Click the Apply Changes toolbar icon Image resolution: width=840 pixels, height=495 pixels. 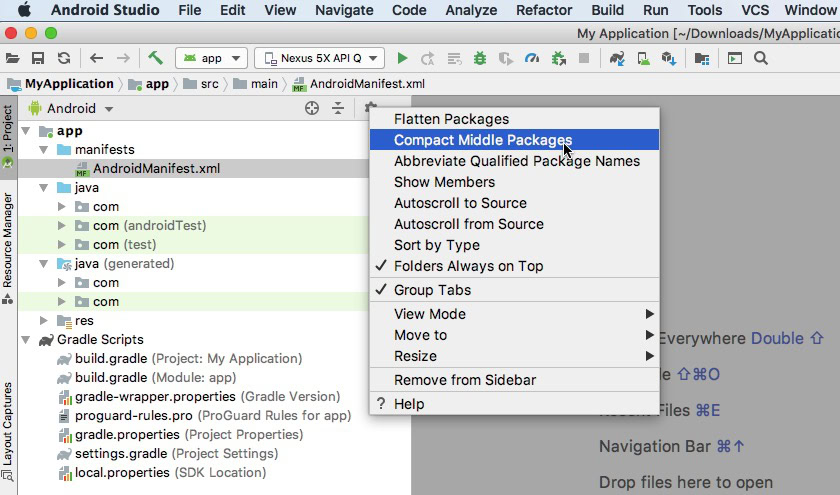click(x=428, y=58)
